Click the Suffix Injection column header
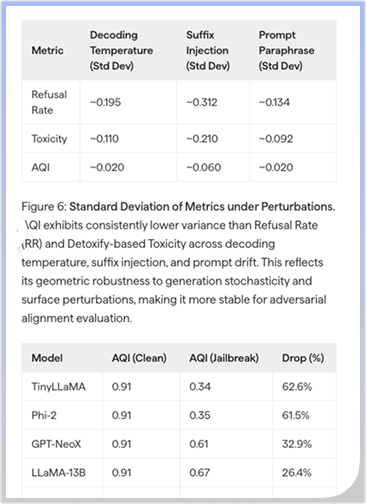366x504 pixels. pyautogui.click(x=208, y=50)
